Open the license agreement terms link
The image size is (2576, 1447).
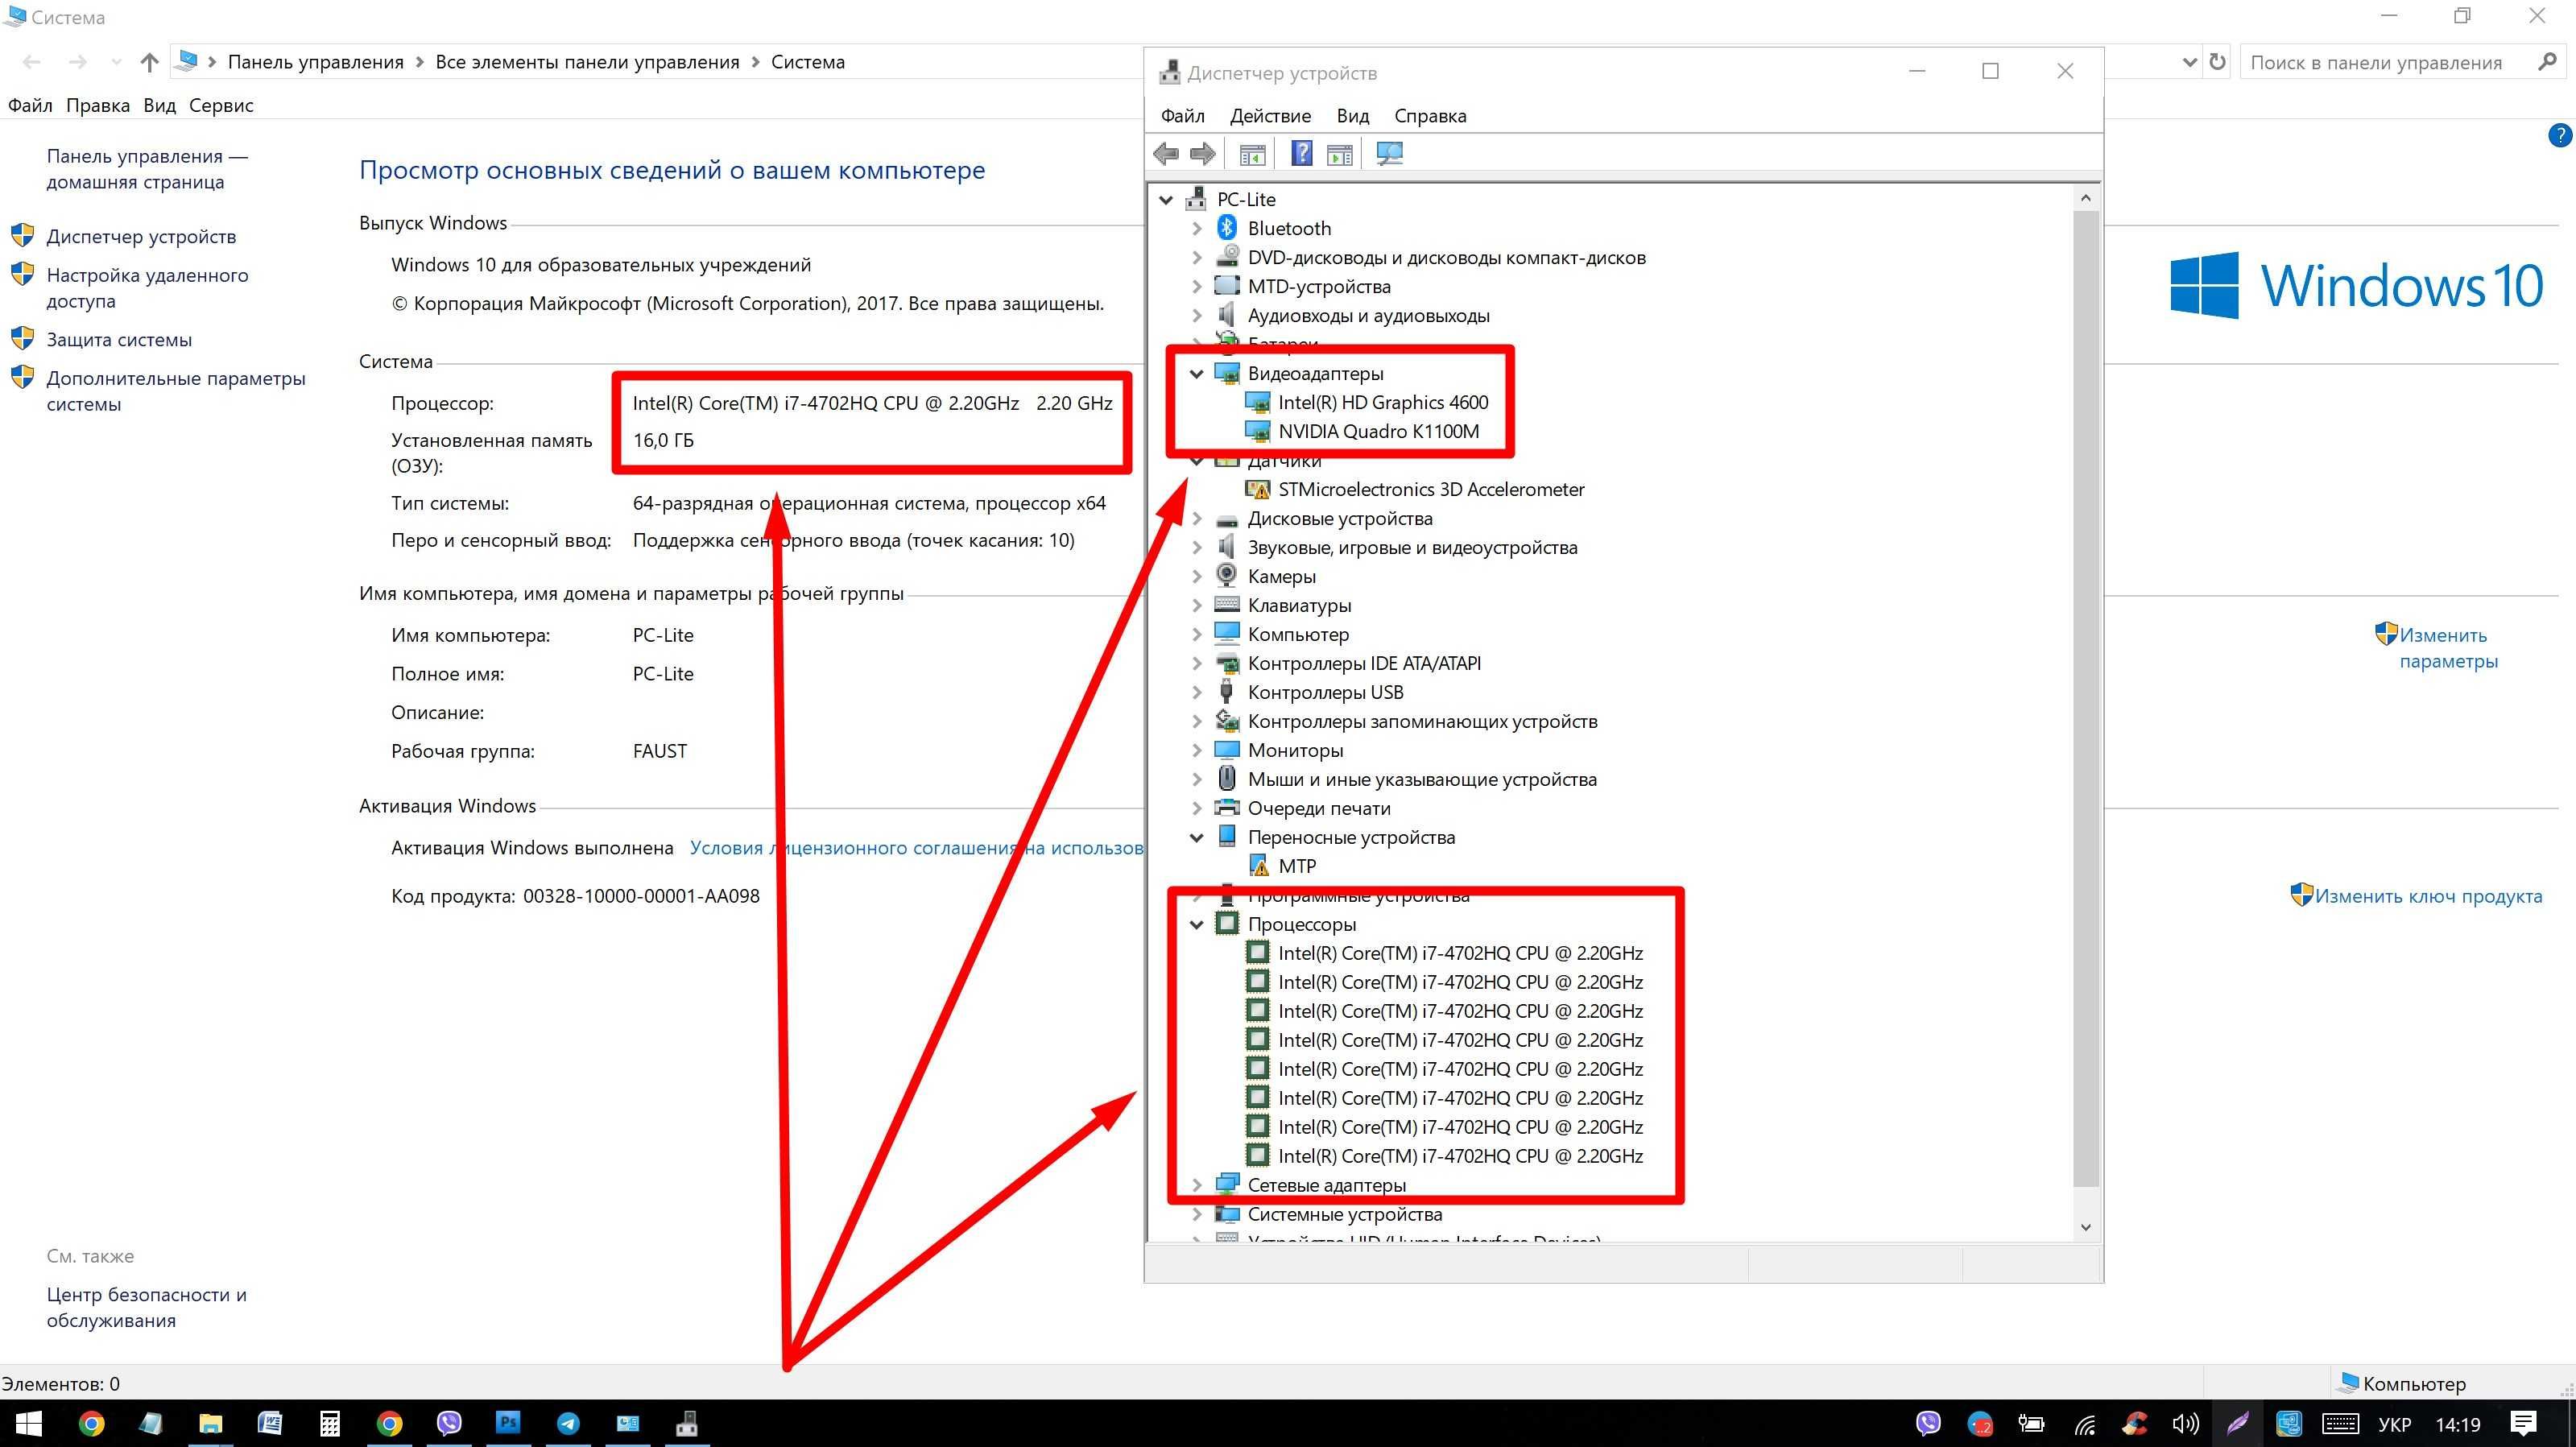[x=916, y=848]
